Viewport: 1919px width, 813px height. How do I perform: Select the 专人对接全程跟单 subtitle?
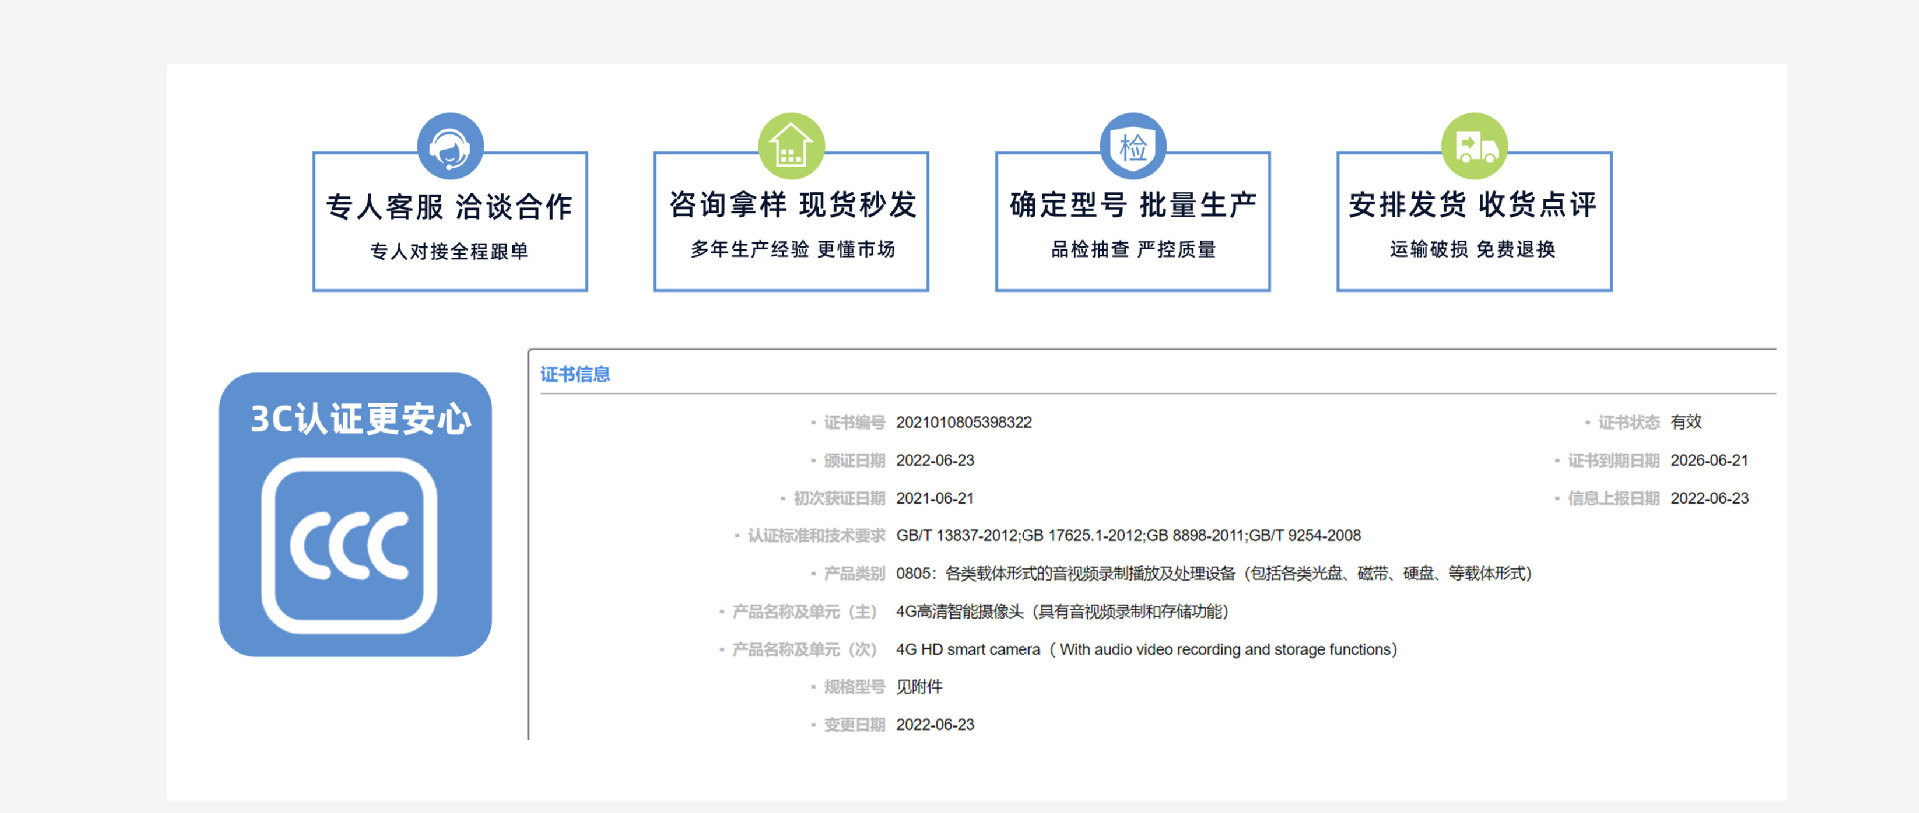coord(449,251)
